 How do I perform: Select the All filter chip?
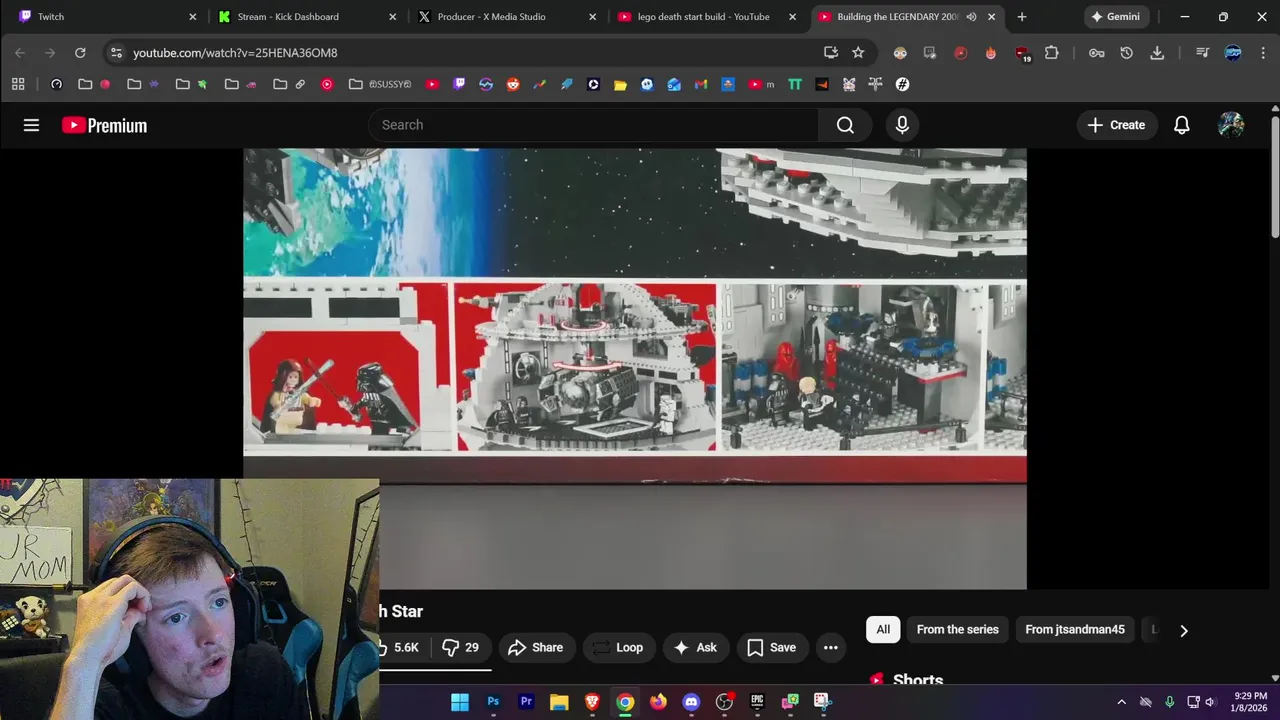coord(883,629)
